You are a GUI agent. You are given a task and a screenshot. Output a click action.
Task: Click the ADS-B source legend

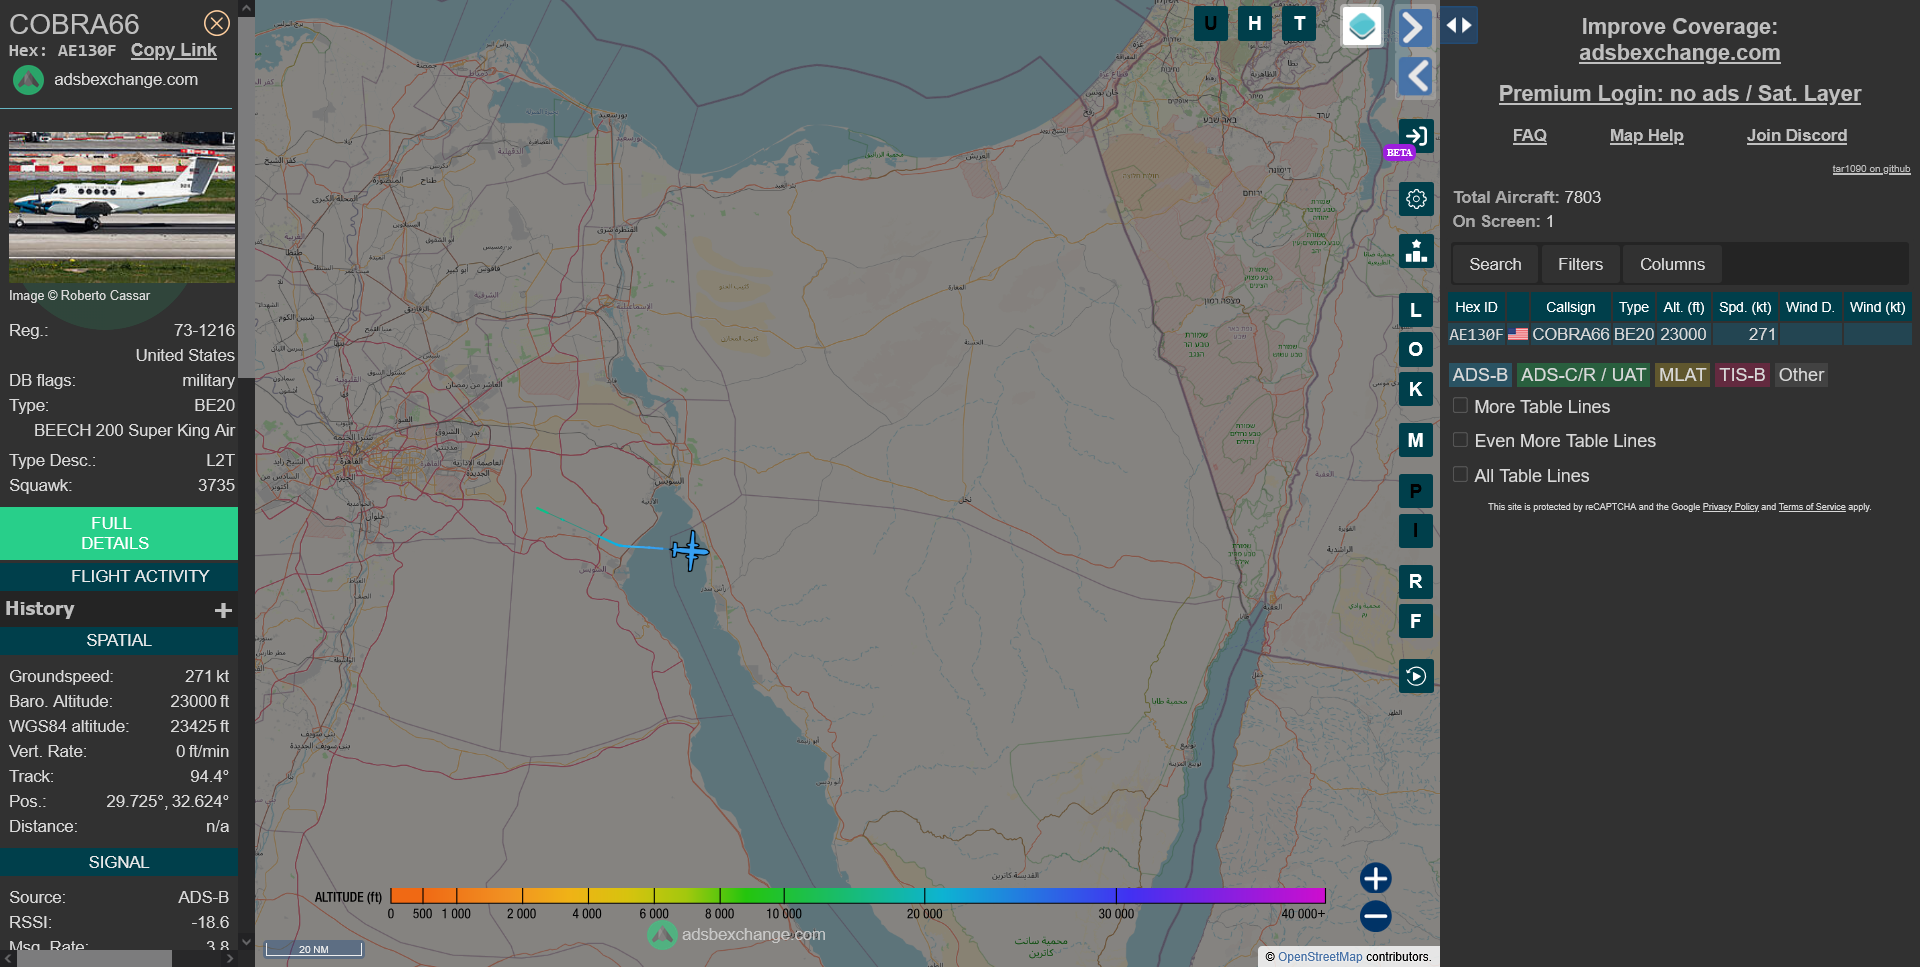[1480, 375]
